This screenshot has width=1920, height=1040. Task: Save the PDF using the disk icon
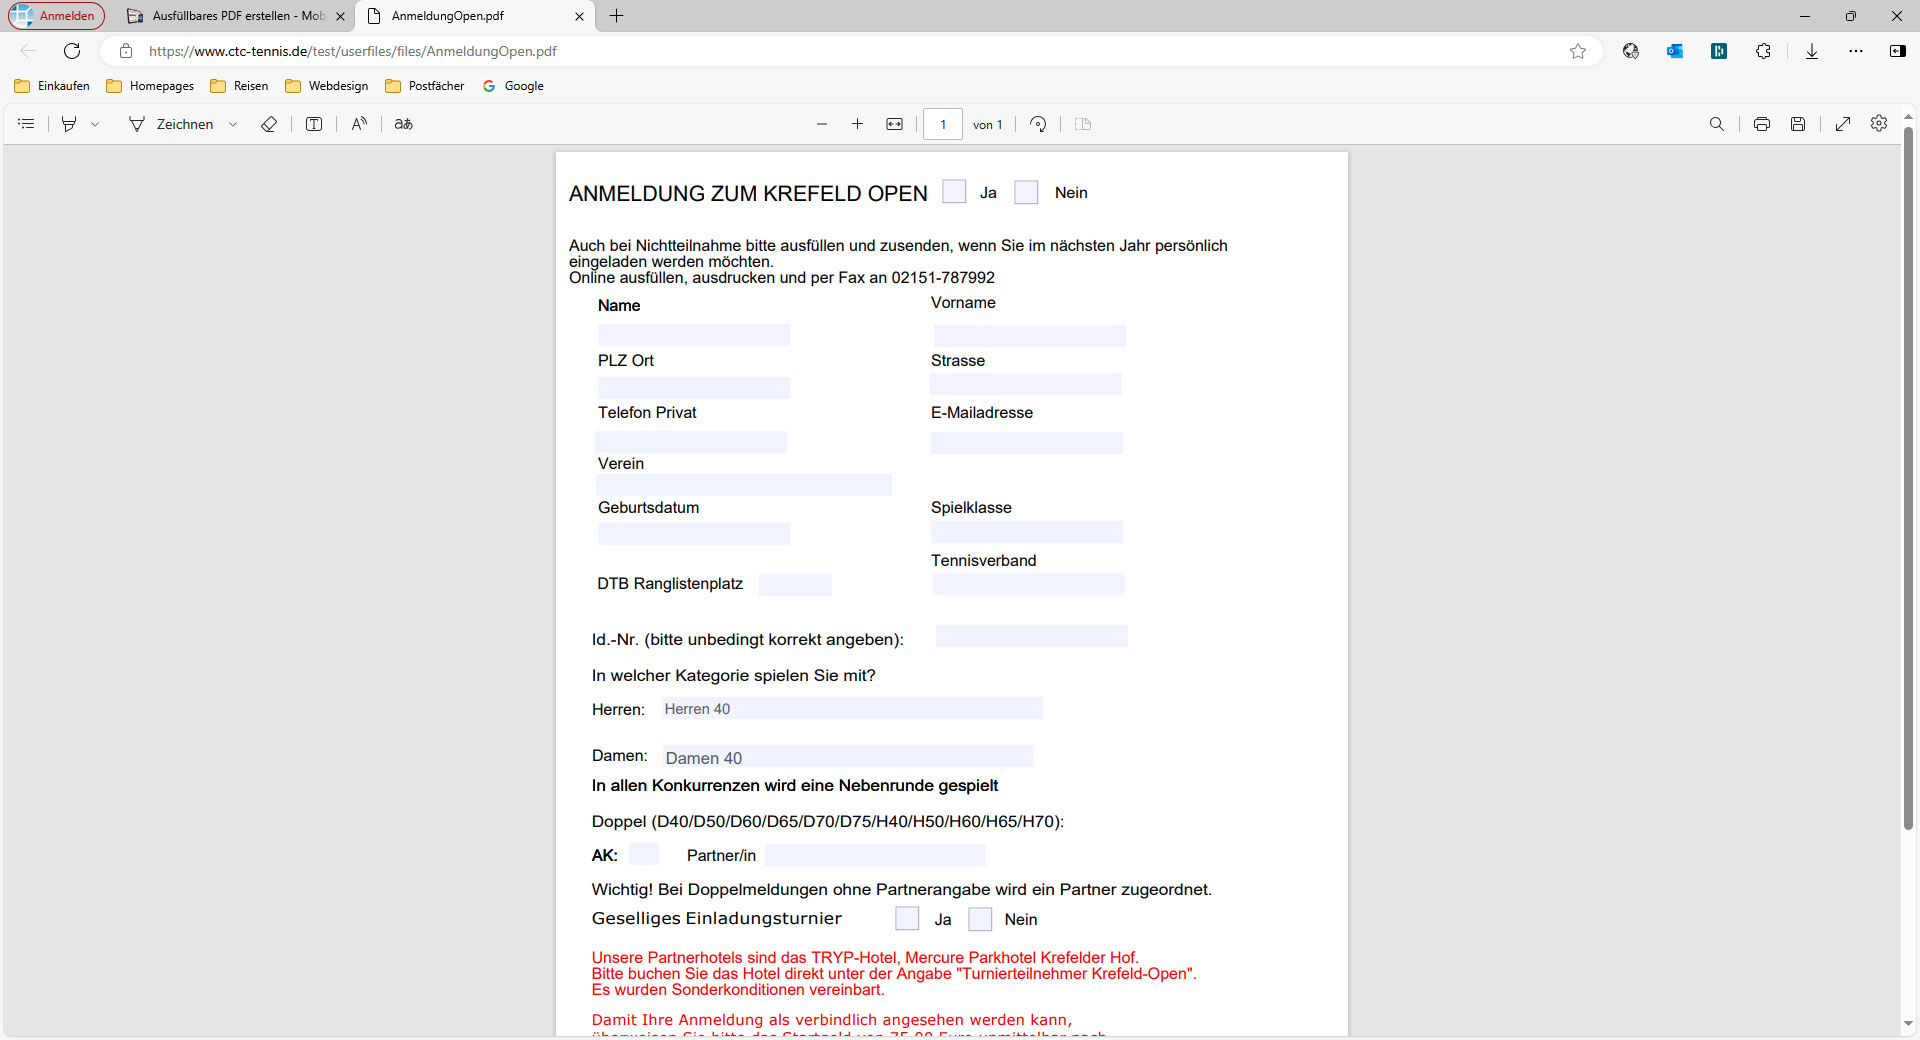point(1798,124)
